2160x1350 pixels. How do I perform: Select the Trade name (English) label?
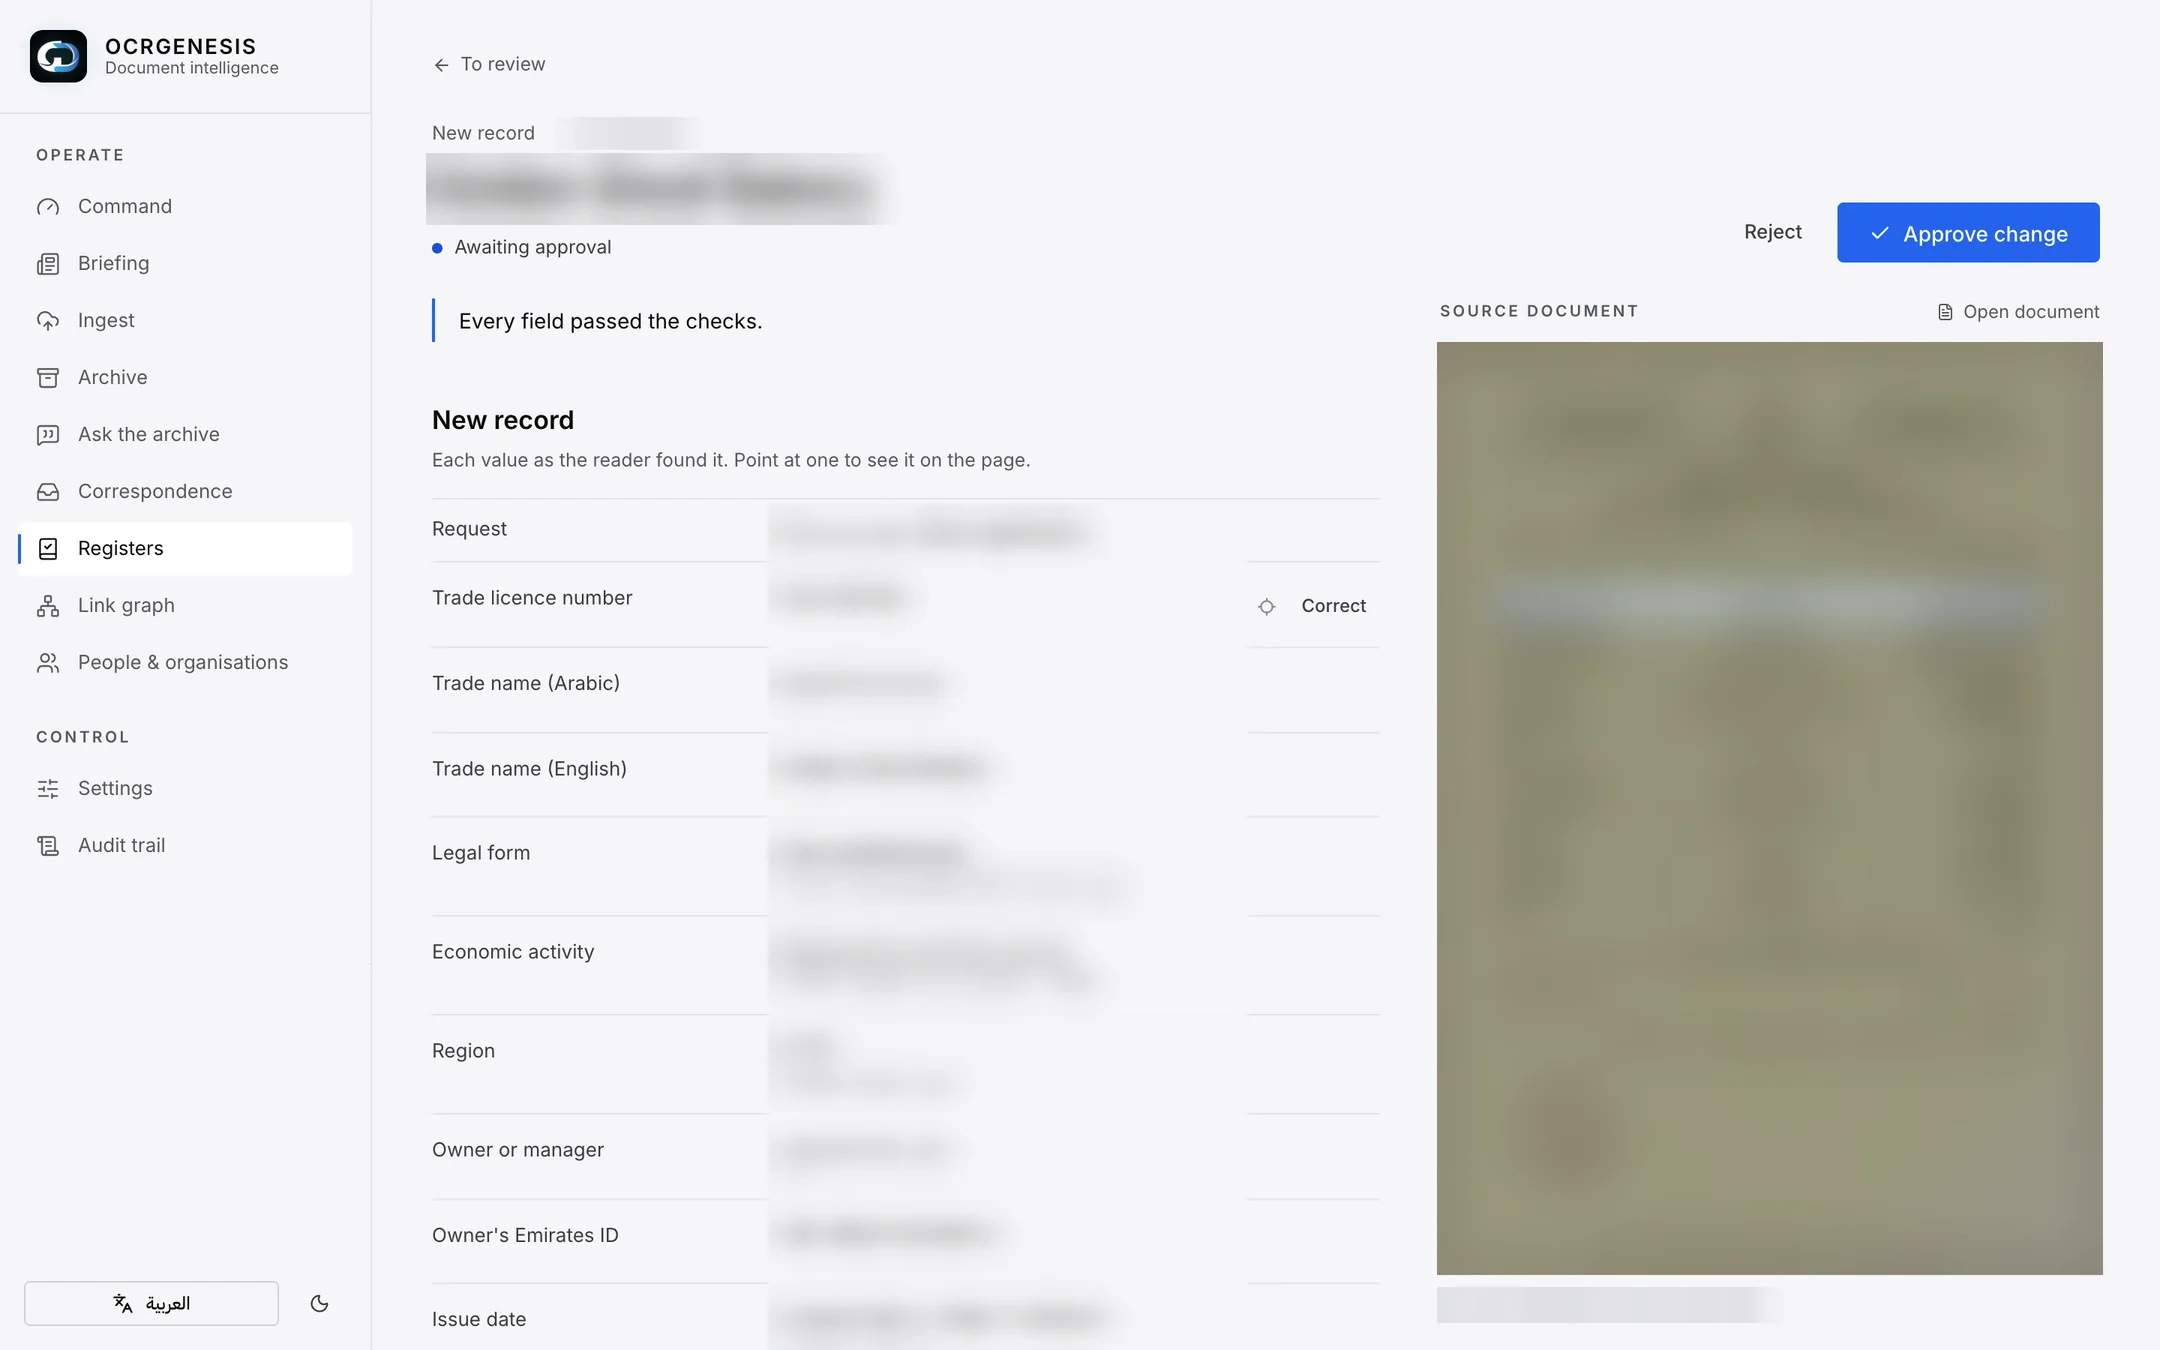pos(529,768)
